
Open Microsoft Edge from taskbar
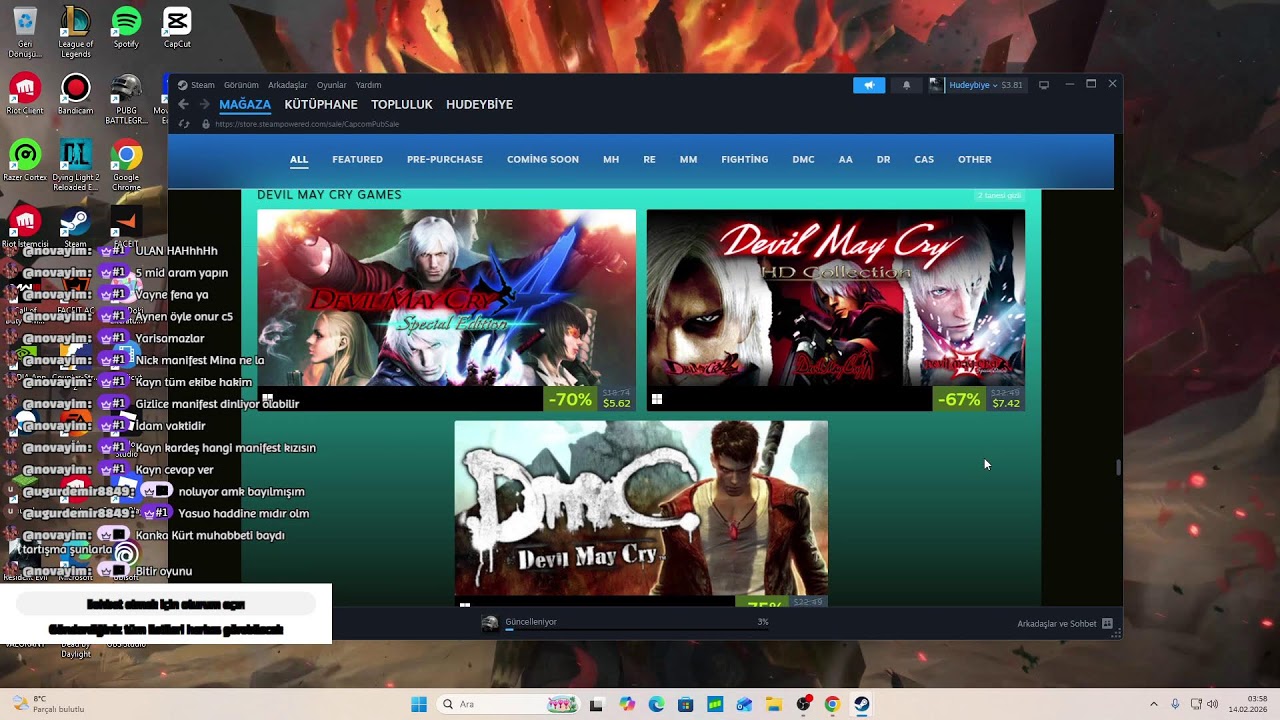pyautogui.click(x=656, y=704)
